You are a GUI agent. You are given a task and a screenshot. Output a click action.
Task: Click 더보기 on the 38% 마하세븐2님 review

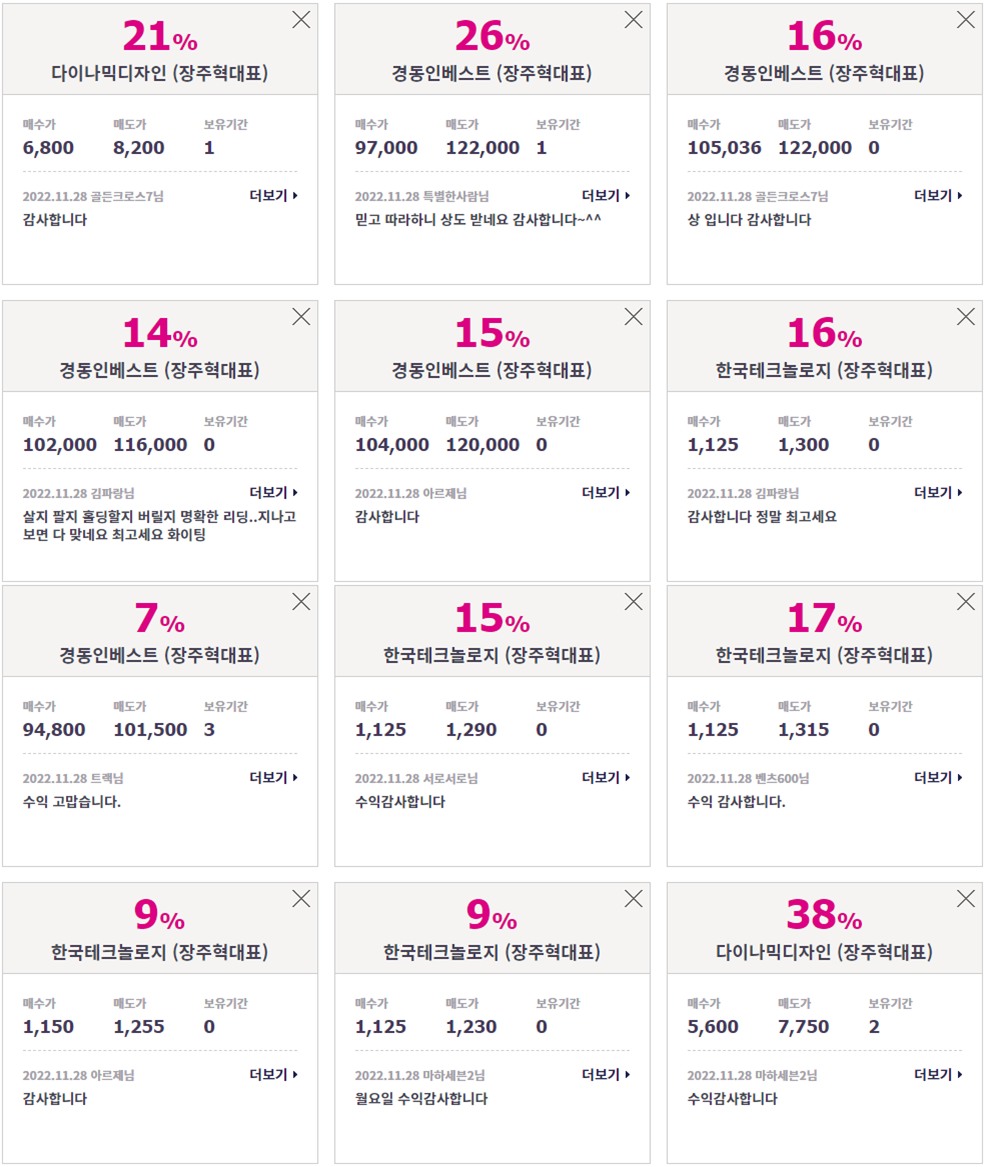(x=938, y=1075)
